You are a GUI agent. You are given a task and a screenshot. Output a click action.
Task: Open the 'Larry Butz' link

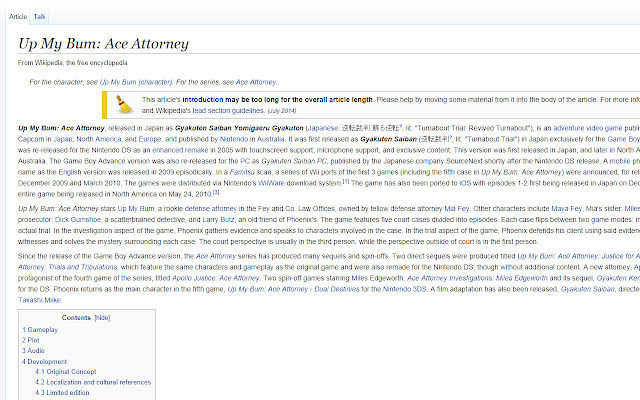pos(219,220)
